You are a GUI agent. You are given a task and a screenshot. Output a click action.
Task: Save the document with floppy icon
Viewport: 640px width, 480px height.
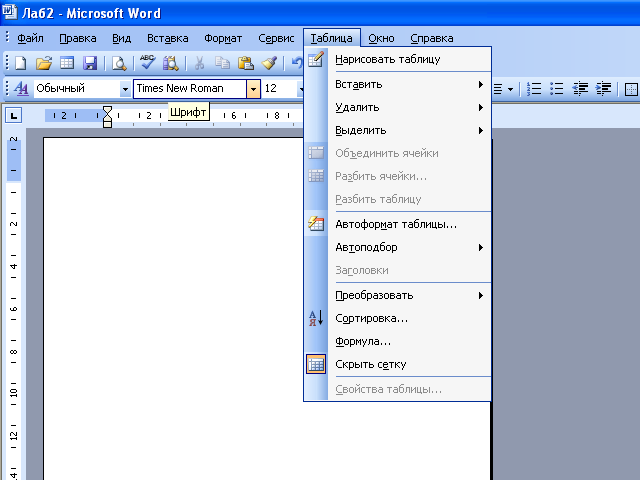(x=90, y=63)
